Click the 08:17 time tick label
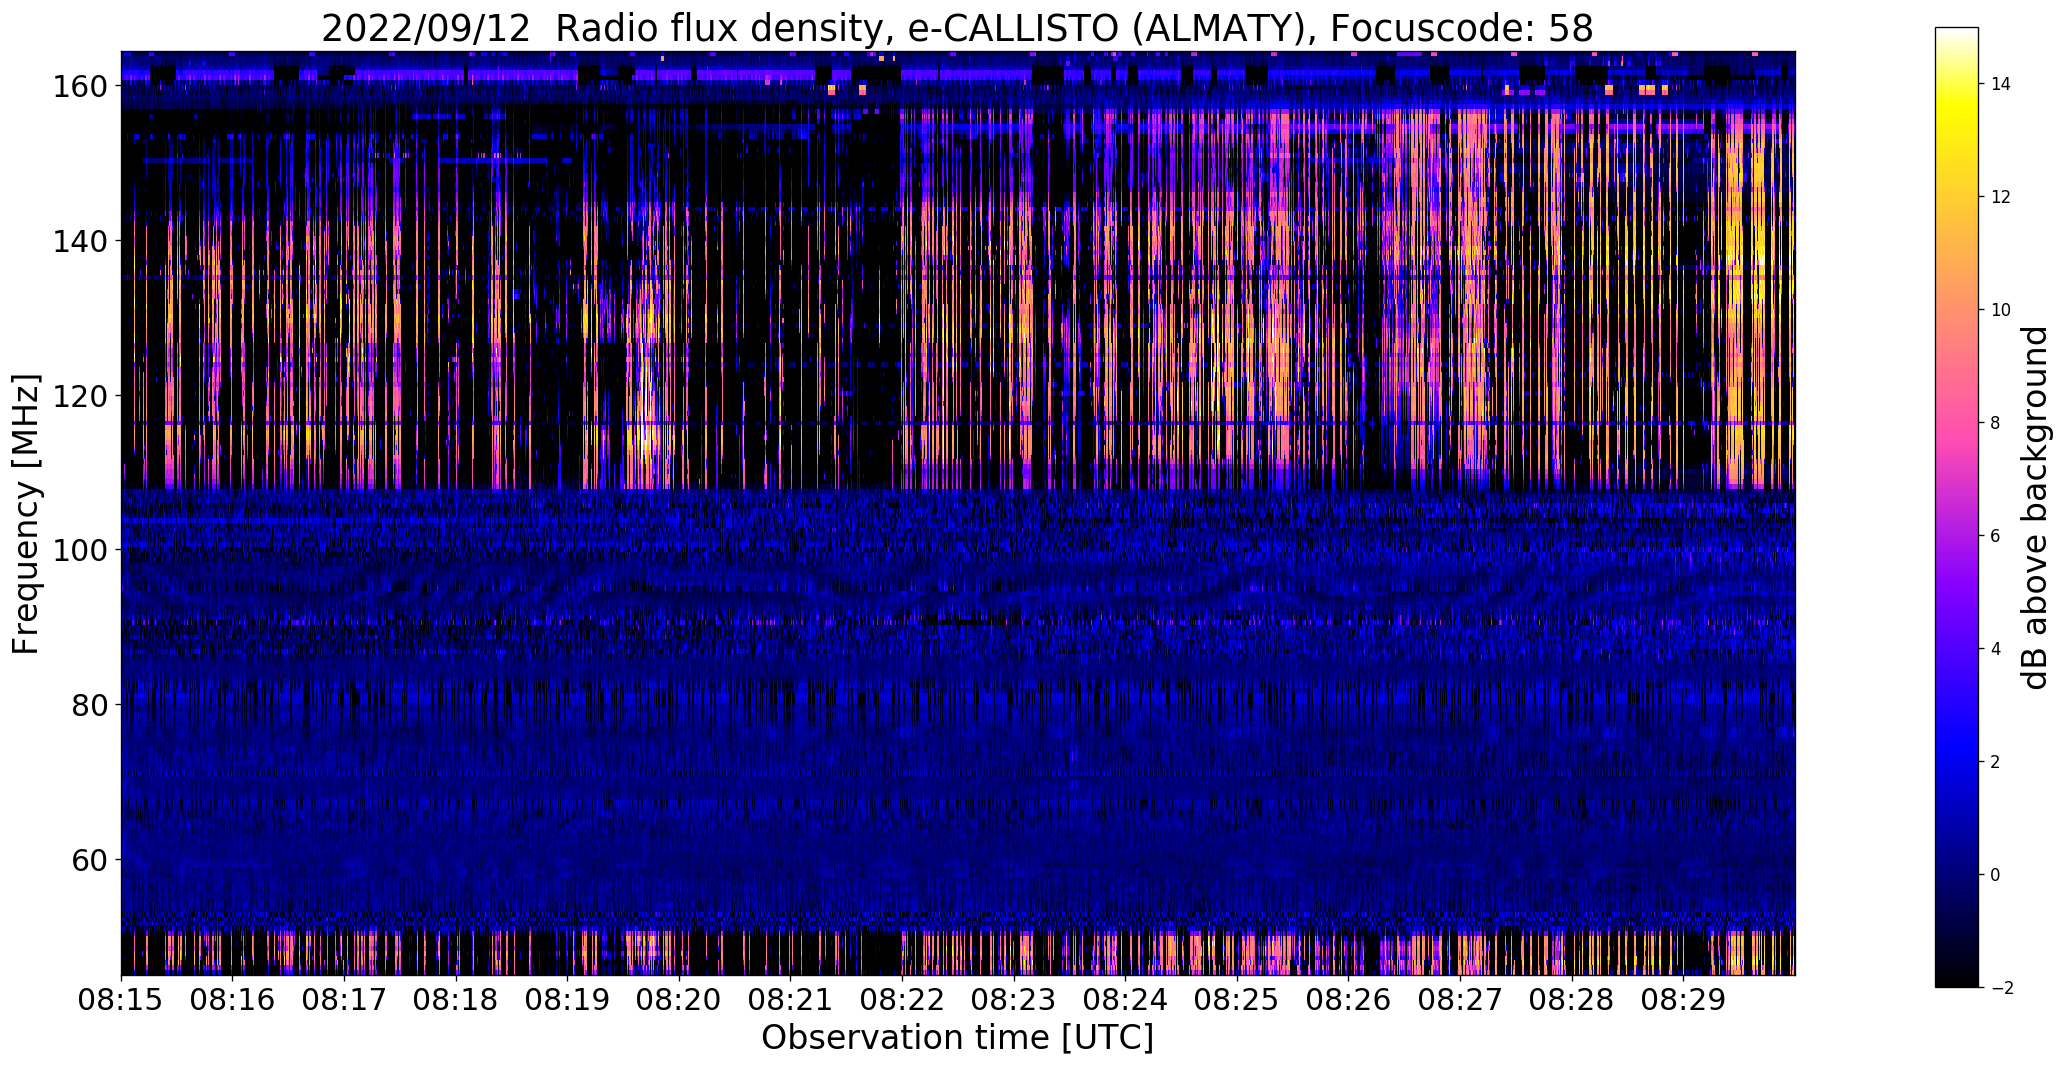The width and height of the screenshot is (2066, 1067). 345,999
